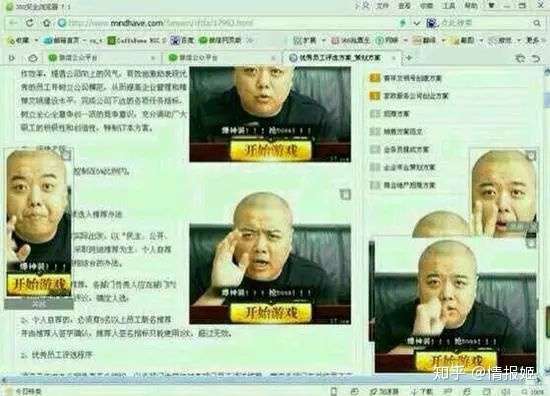Expand the 截图 dropdown arrow
This screenshot has height=396, width=550.
coord(481,41)
